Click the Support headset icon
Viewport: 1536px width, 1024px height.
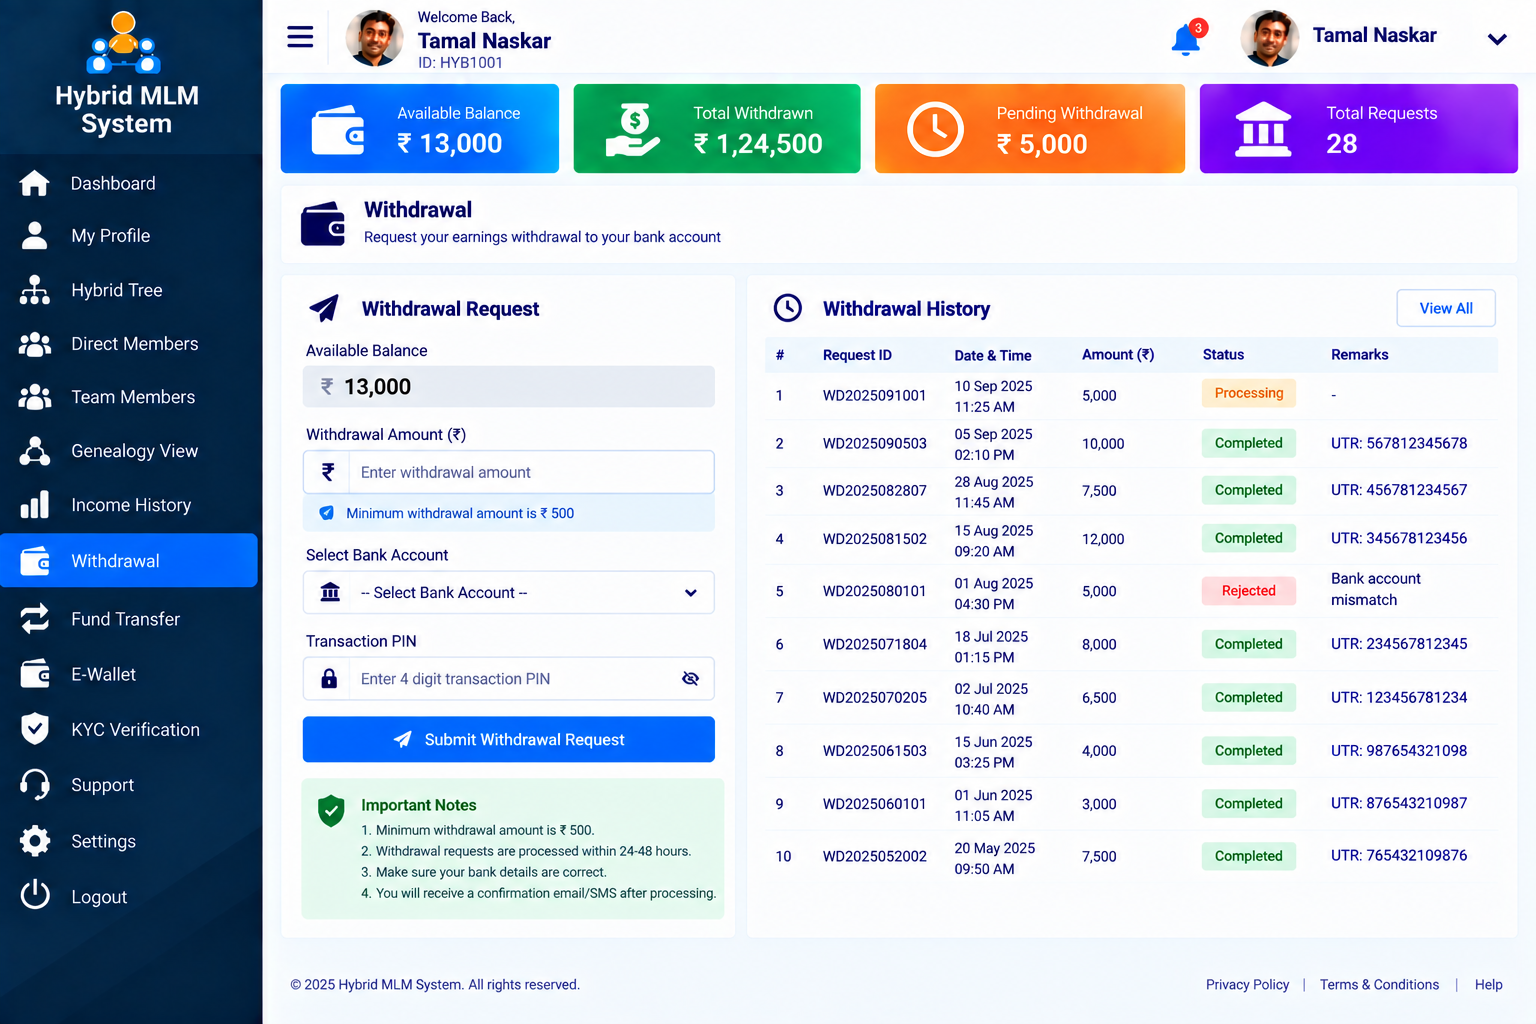(34, 785)
